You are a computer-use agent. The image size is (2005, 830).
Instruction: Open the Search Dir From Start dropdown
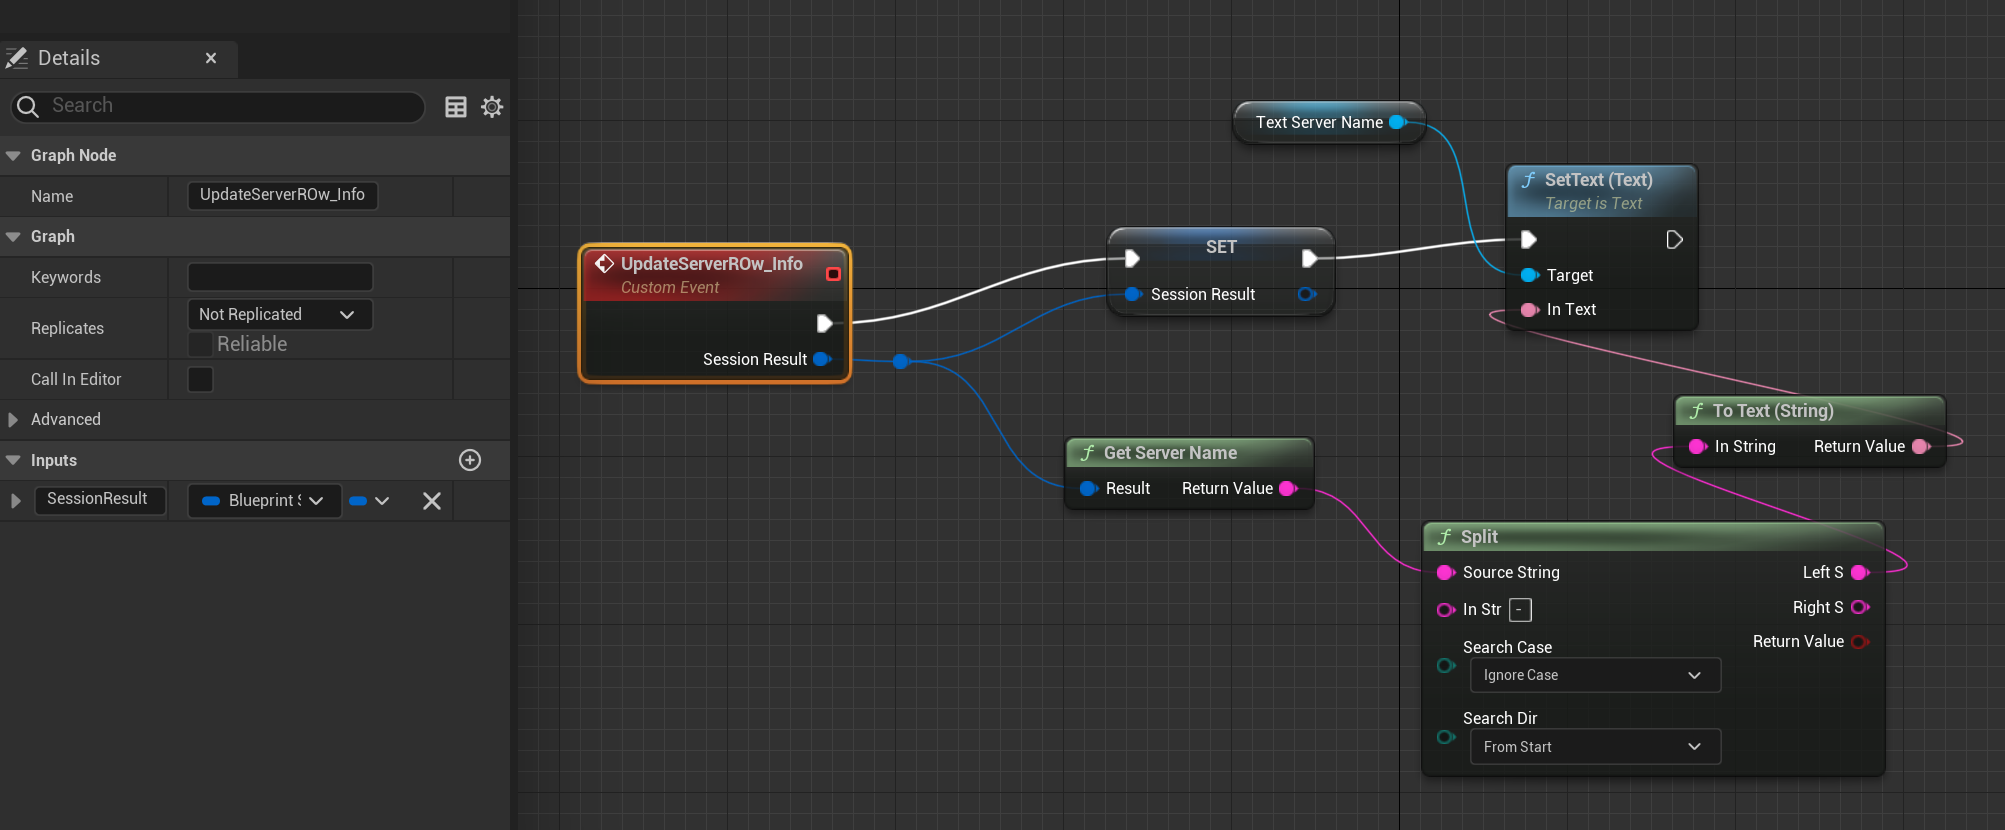click(1595, 747)
